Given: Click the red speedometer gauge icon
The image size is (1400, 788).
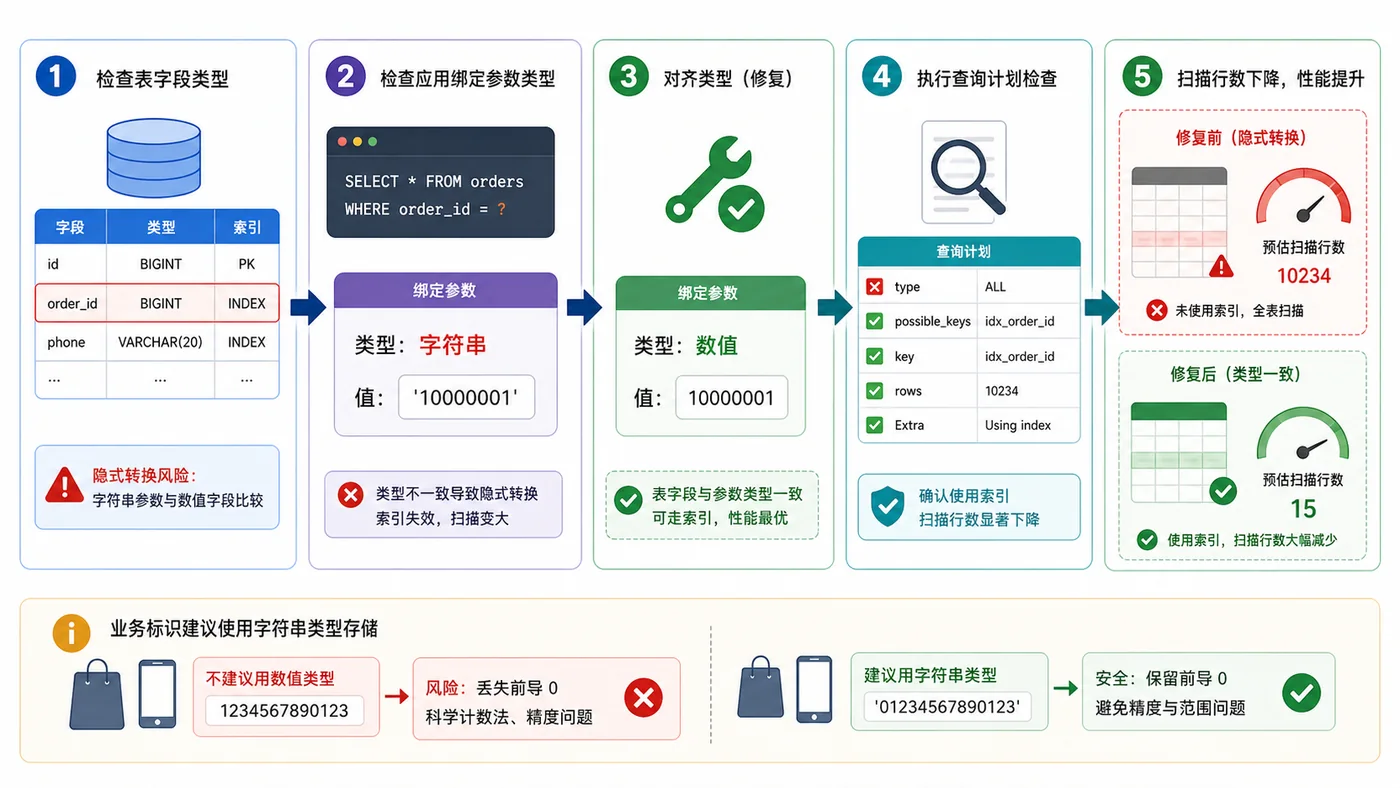Looking at the screenshot, I should click(x=1303, y=198).
